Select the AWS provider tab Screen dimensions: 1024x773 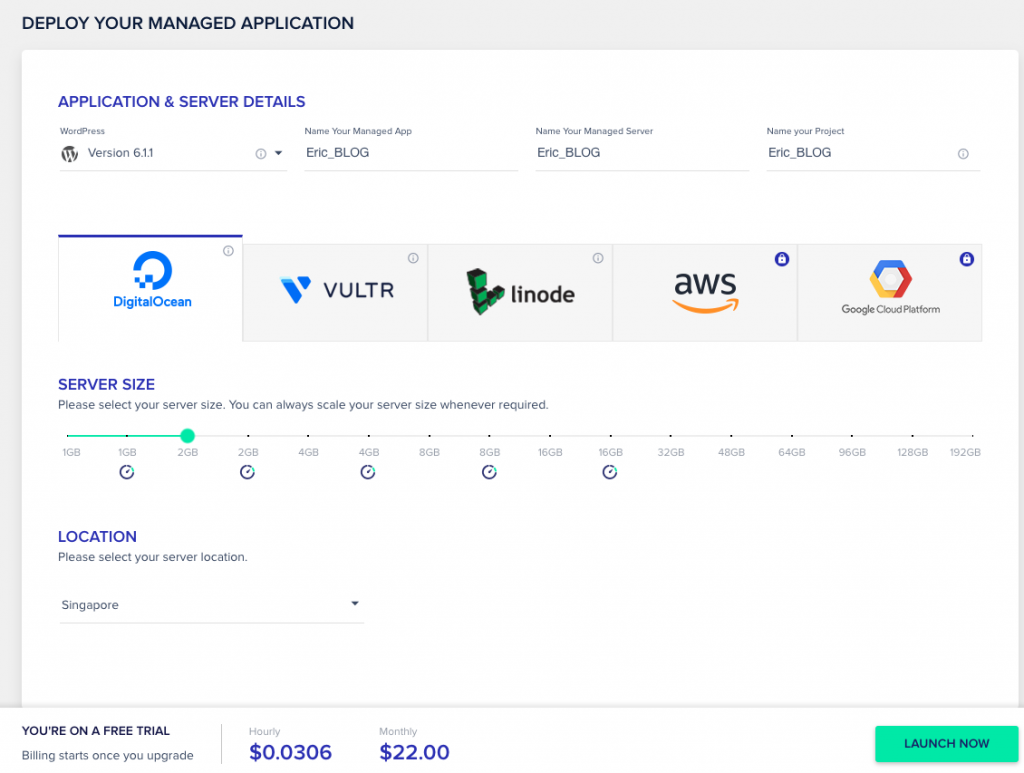click(705, 292)
